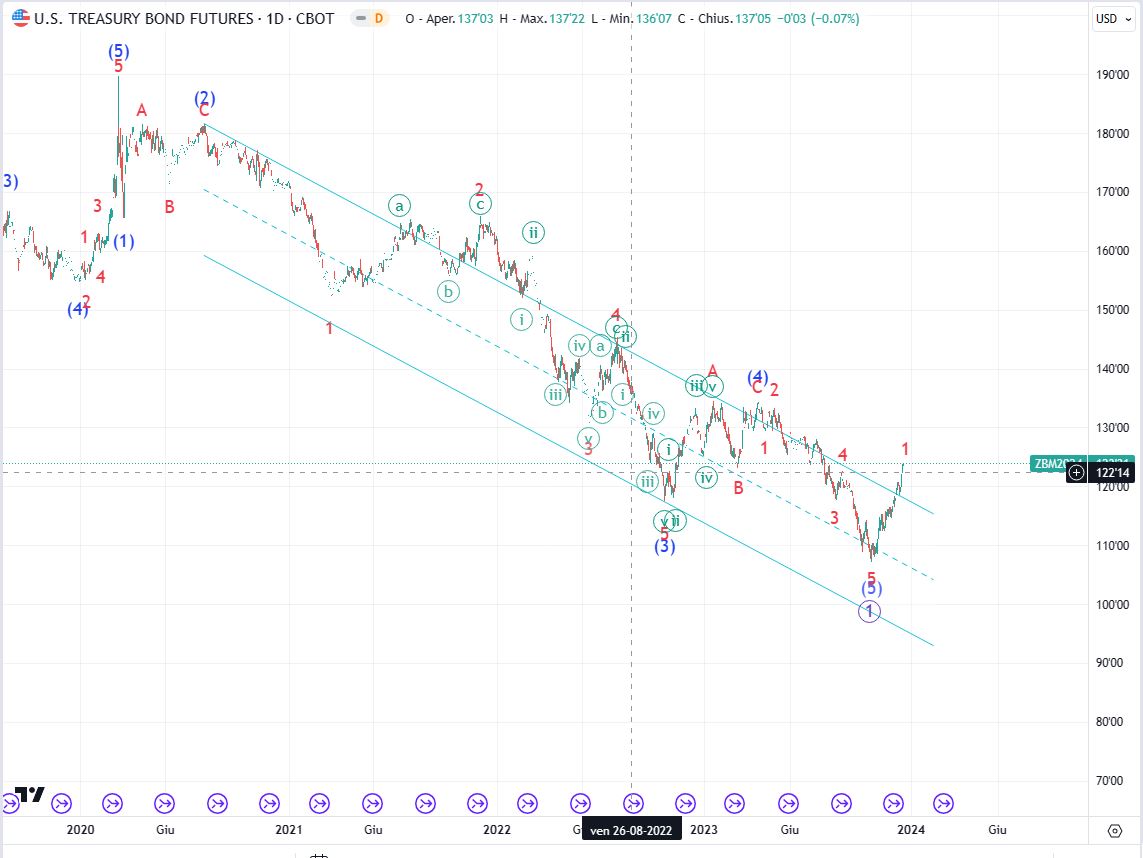Click the last rollover marker after 2024
1143x858 pixels.
(x=943, y=803)
